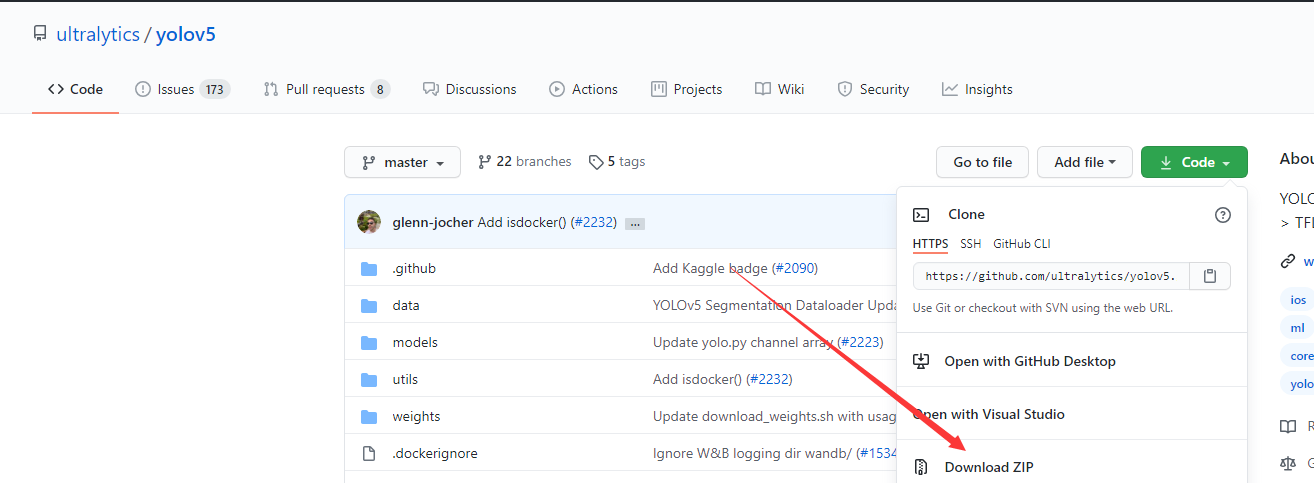The width and height of the screenshot is (1314, 483).
Task: Click the Clone help question-mark icon
Action: coord(1222,214)
